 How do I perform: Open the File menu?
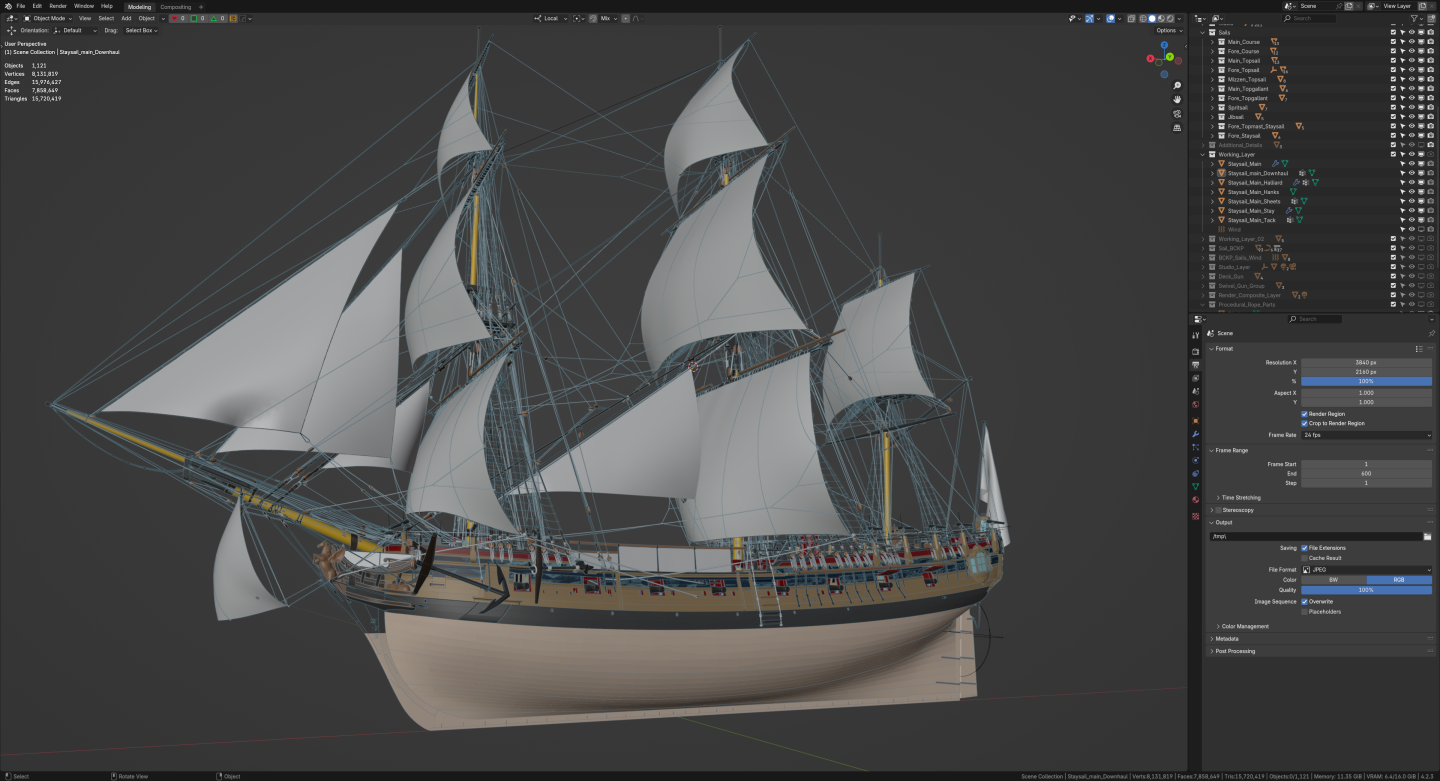pos(20,6)
